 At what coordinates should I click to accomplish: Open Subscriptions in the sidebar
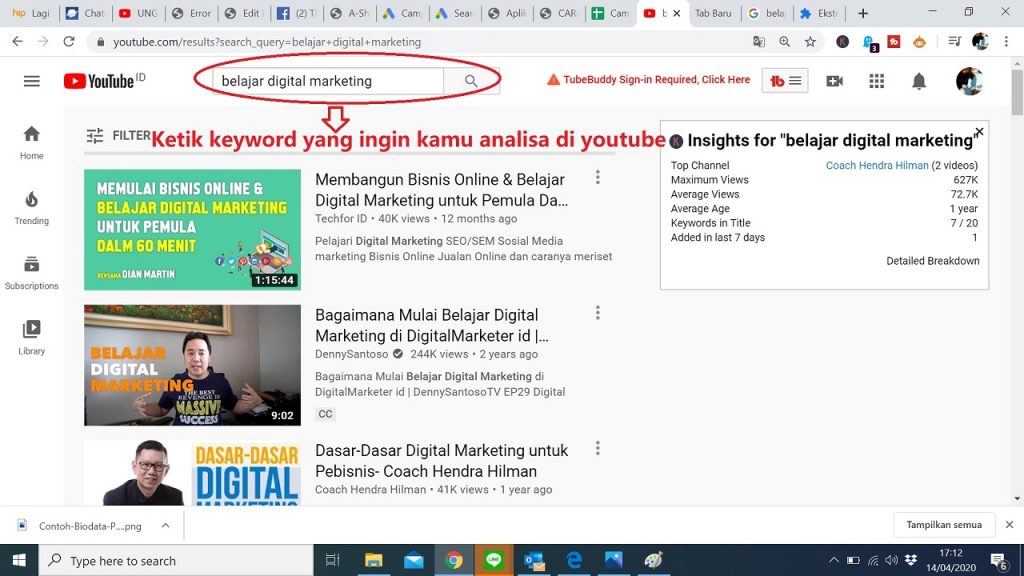(x=31, y=272)
